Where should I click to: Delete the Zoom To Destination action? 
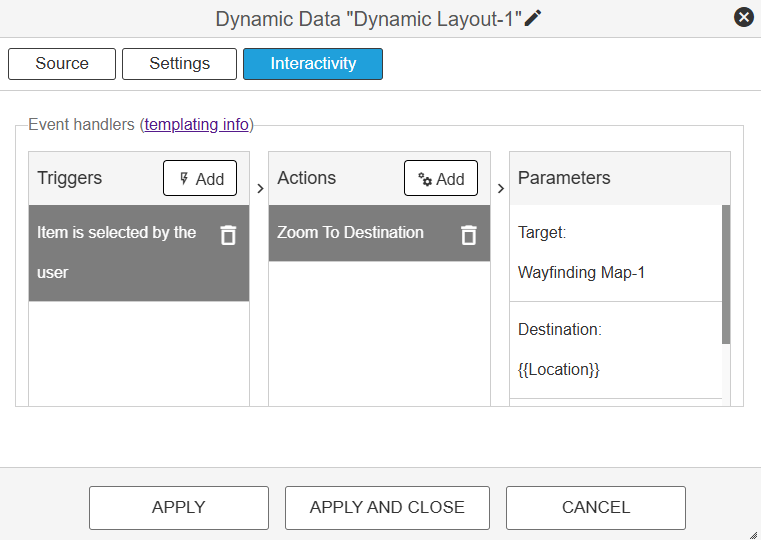468,235
